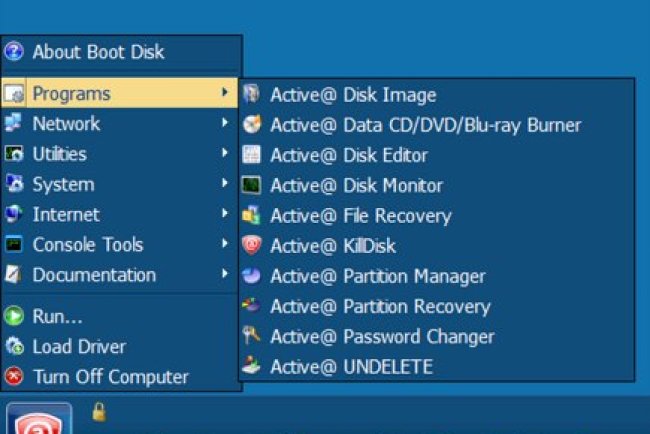Choose Run... from the start menu
The image size is (650, 434).
121,316
